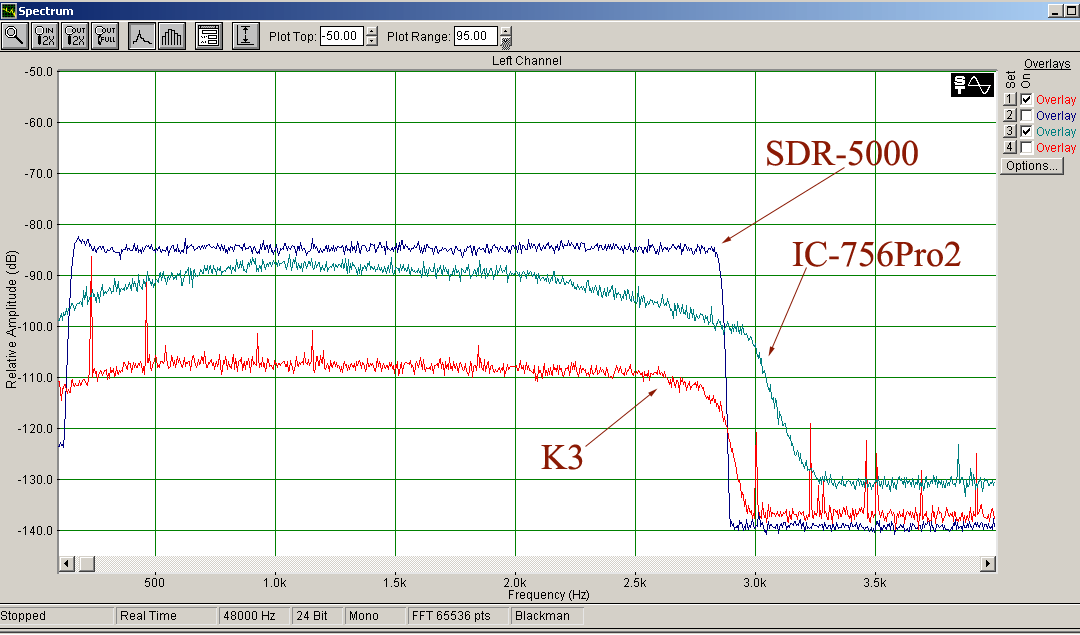Open the overlay Options... dialog
Viewport: 1080px width, 635px height.
[x=1032, y=165]
